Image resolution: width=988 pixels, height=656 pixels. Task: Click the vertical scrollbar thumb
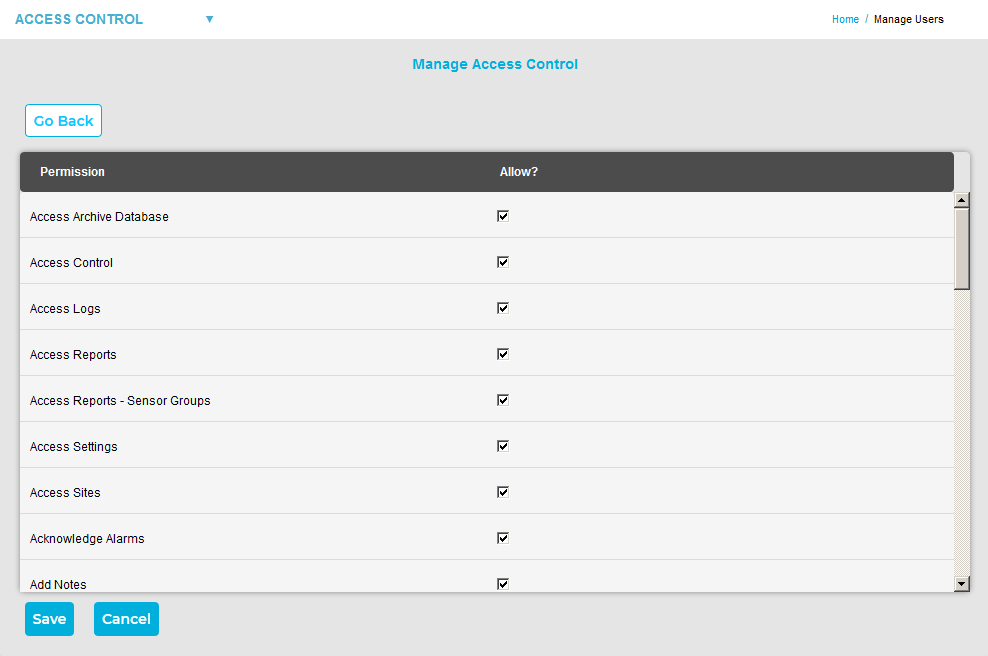tap(962, 249)
